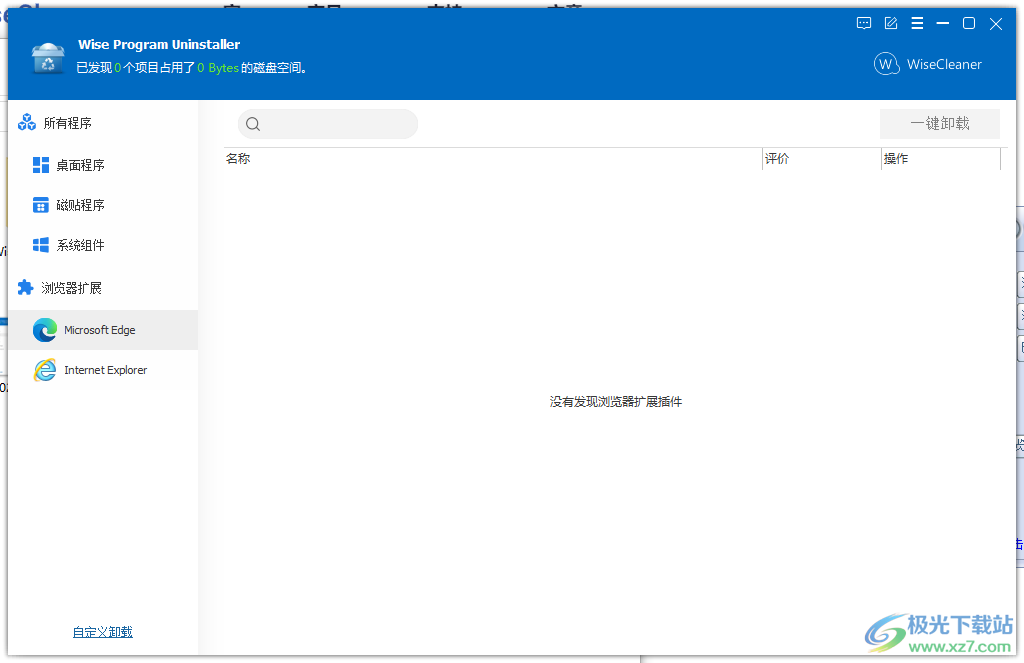Open the 系统组件 system components category
The image size is (1024, 663).
tap(41, 244)
